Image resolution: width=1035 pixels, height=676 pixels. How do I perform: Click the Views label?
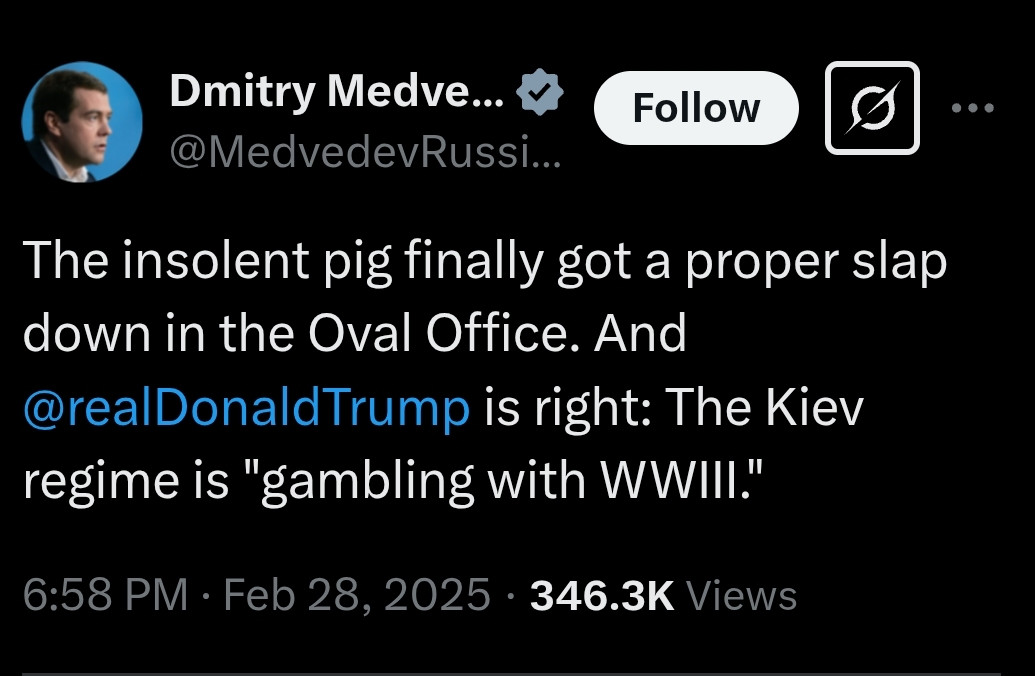(x=742, y=595)
